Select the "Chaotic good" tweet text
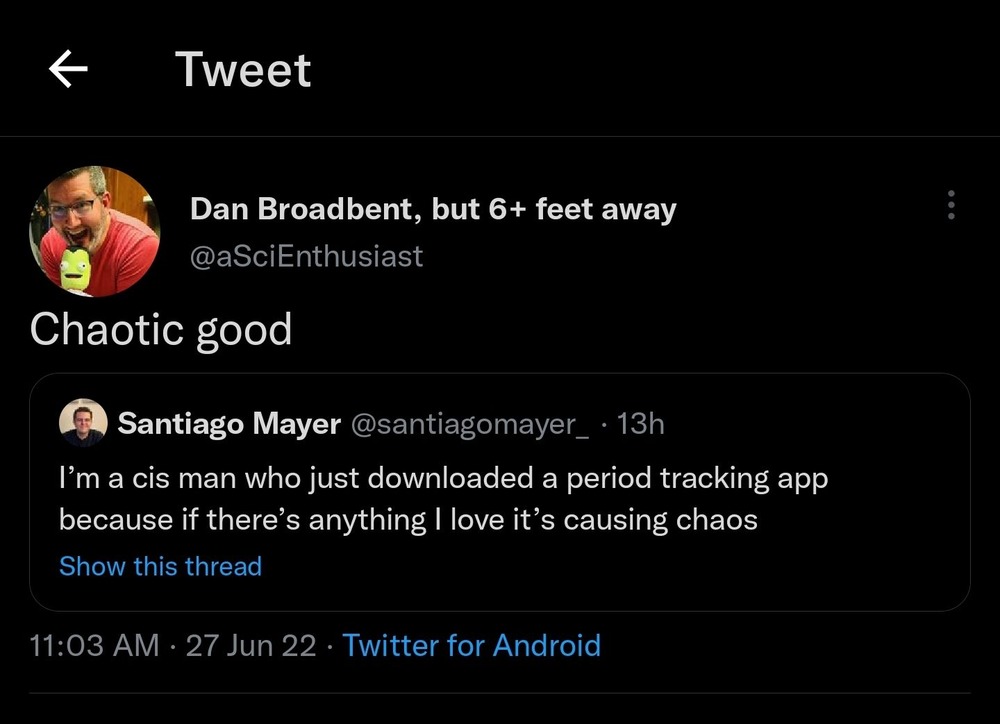Image resolution: width=1000 pixels, height=724 pixels. click(161, 329)
